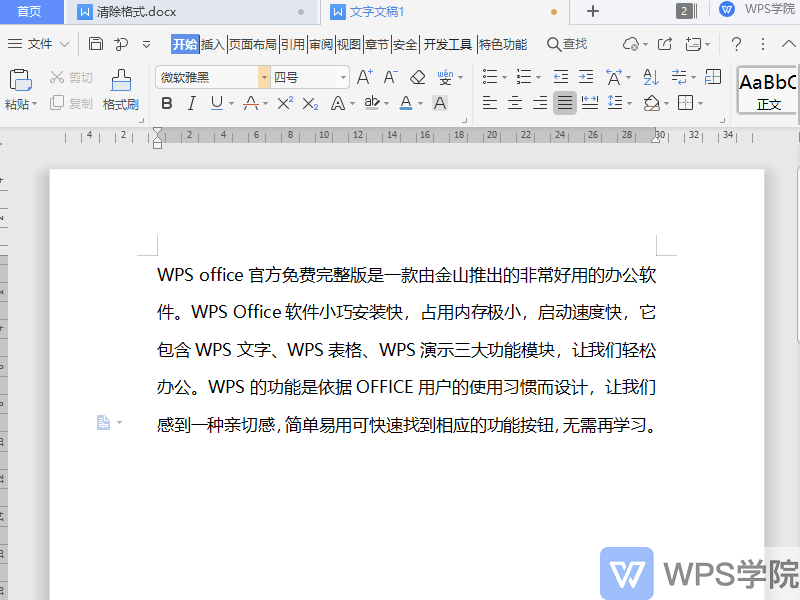Image resolution: width=800 pixels, height=600 pixels.
Task: Click the distributed alignment icon
Action: tap(590, 104)
